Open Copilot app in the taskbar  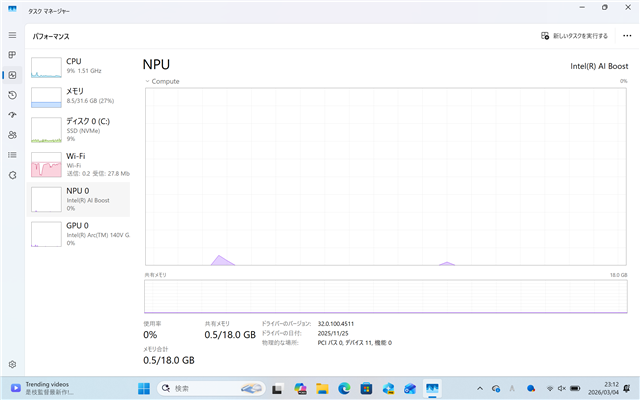click(300, 389)
